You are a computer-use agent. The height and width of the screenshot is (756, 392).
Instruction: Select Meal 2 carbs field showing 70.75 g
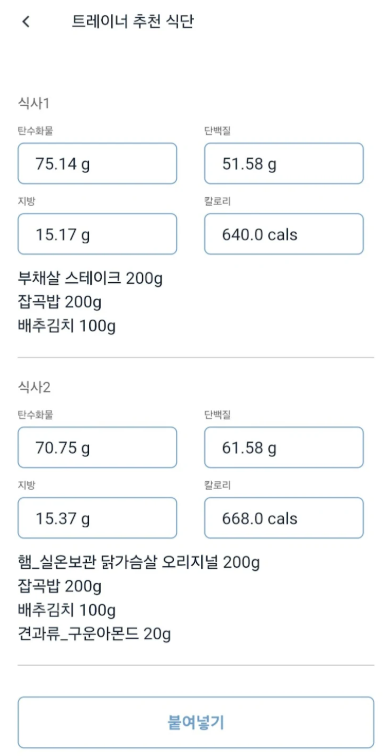pyautogui.click(x=97, y=447)
